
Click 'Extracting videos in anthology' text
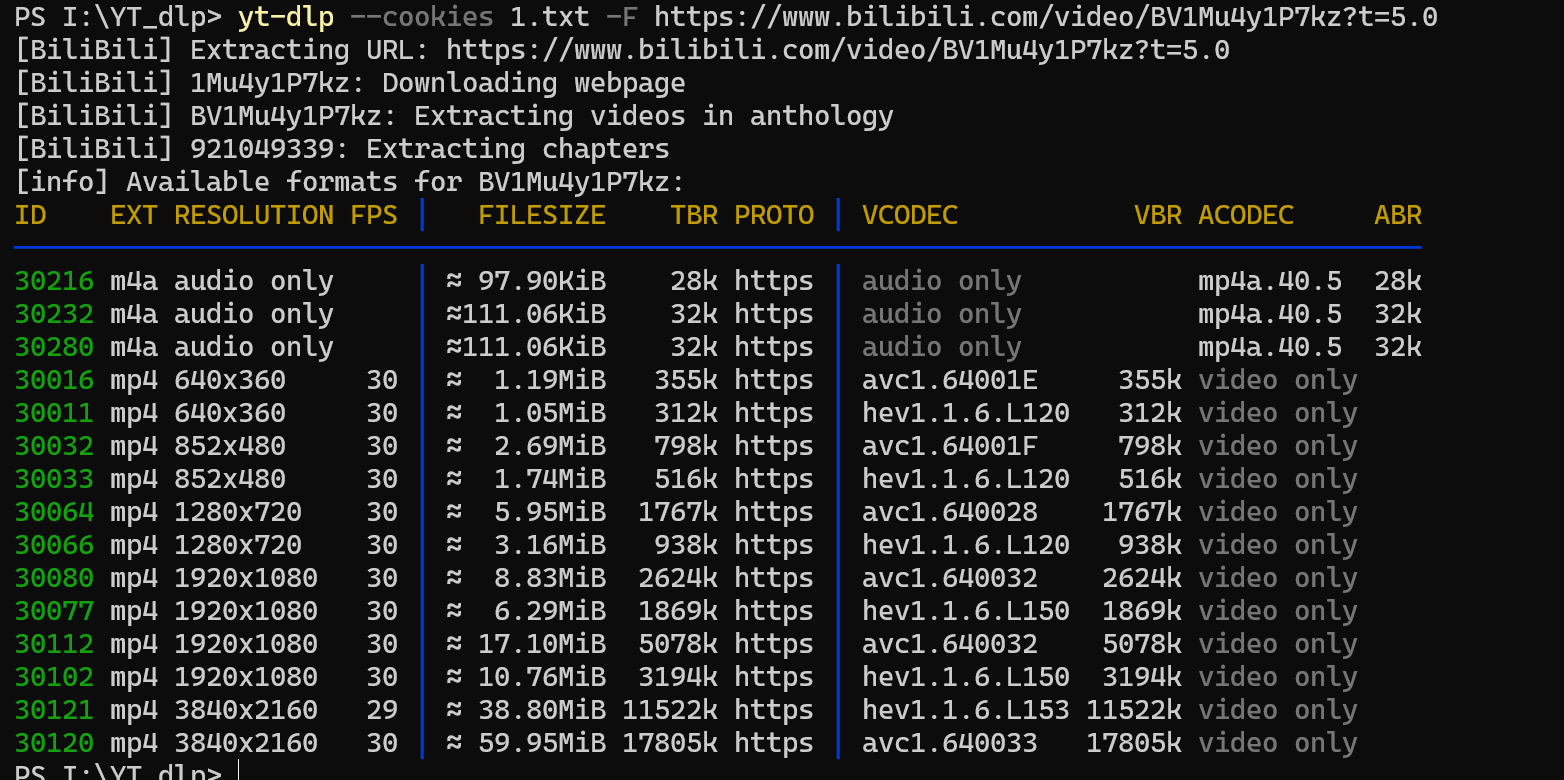point(654,116)
